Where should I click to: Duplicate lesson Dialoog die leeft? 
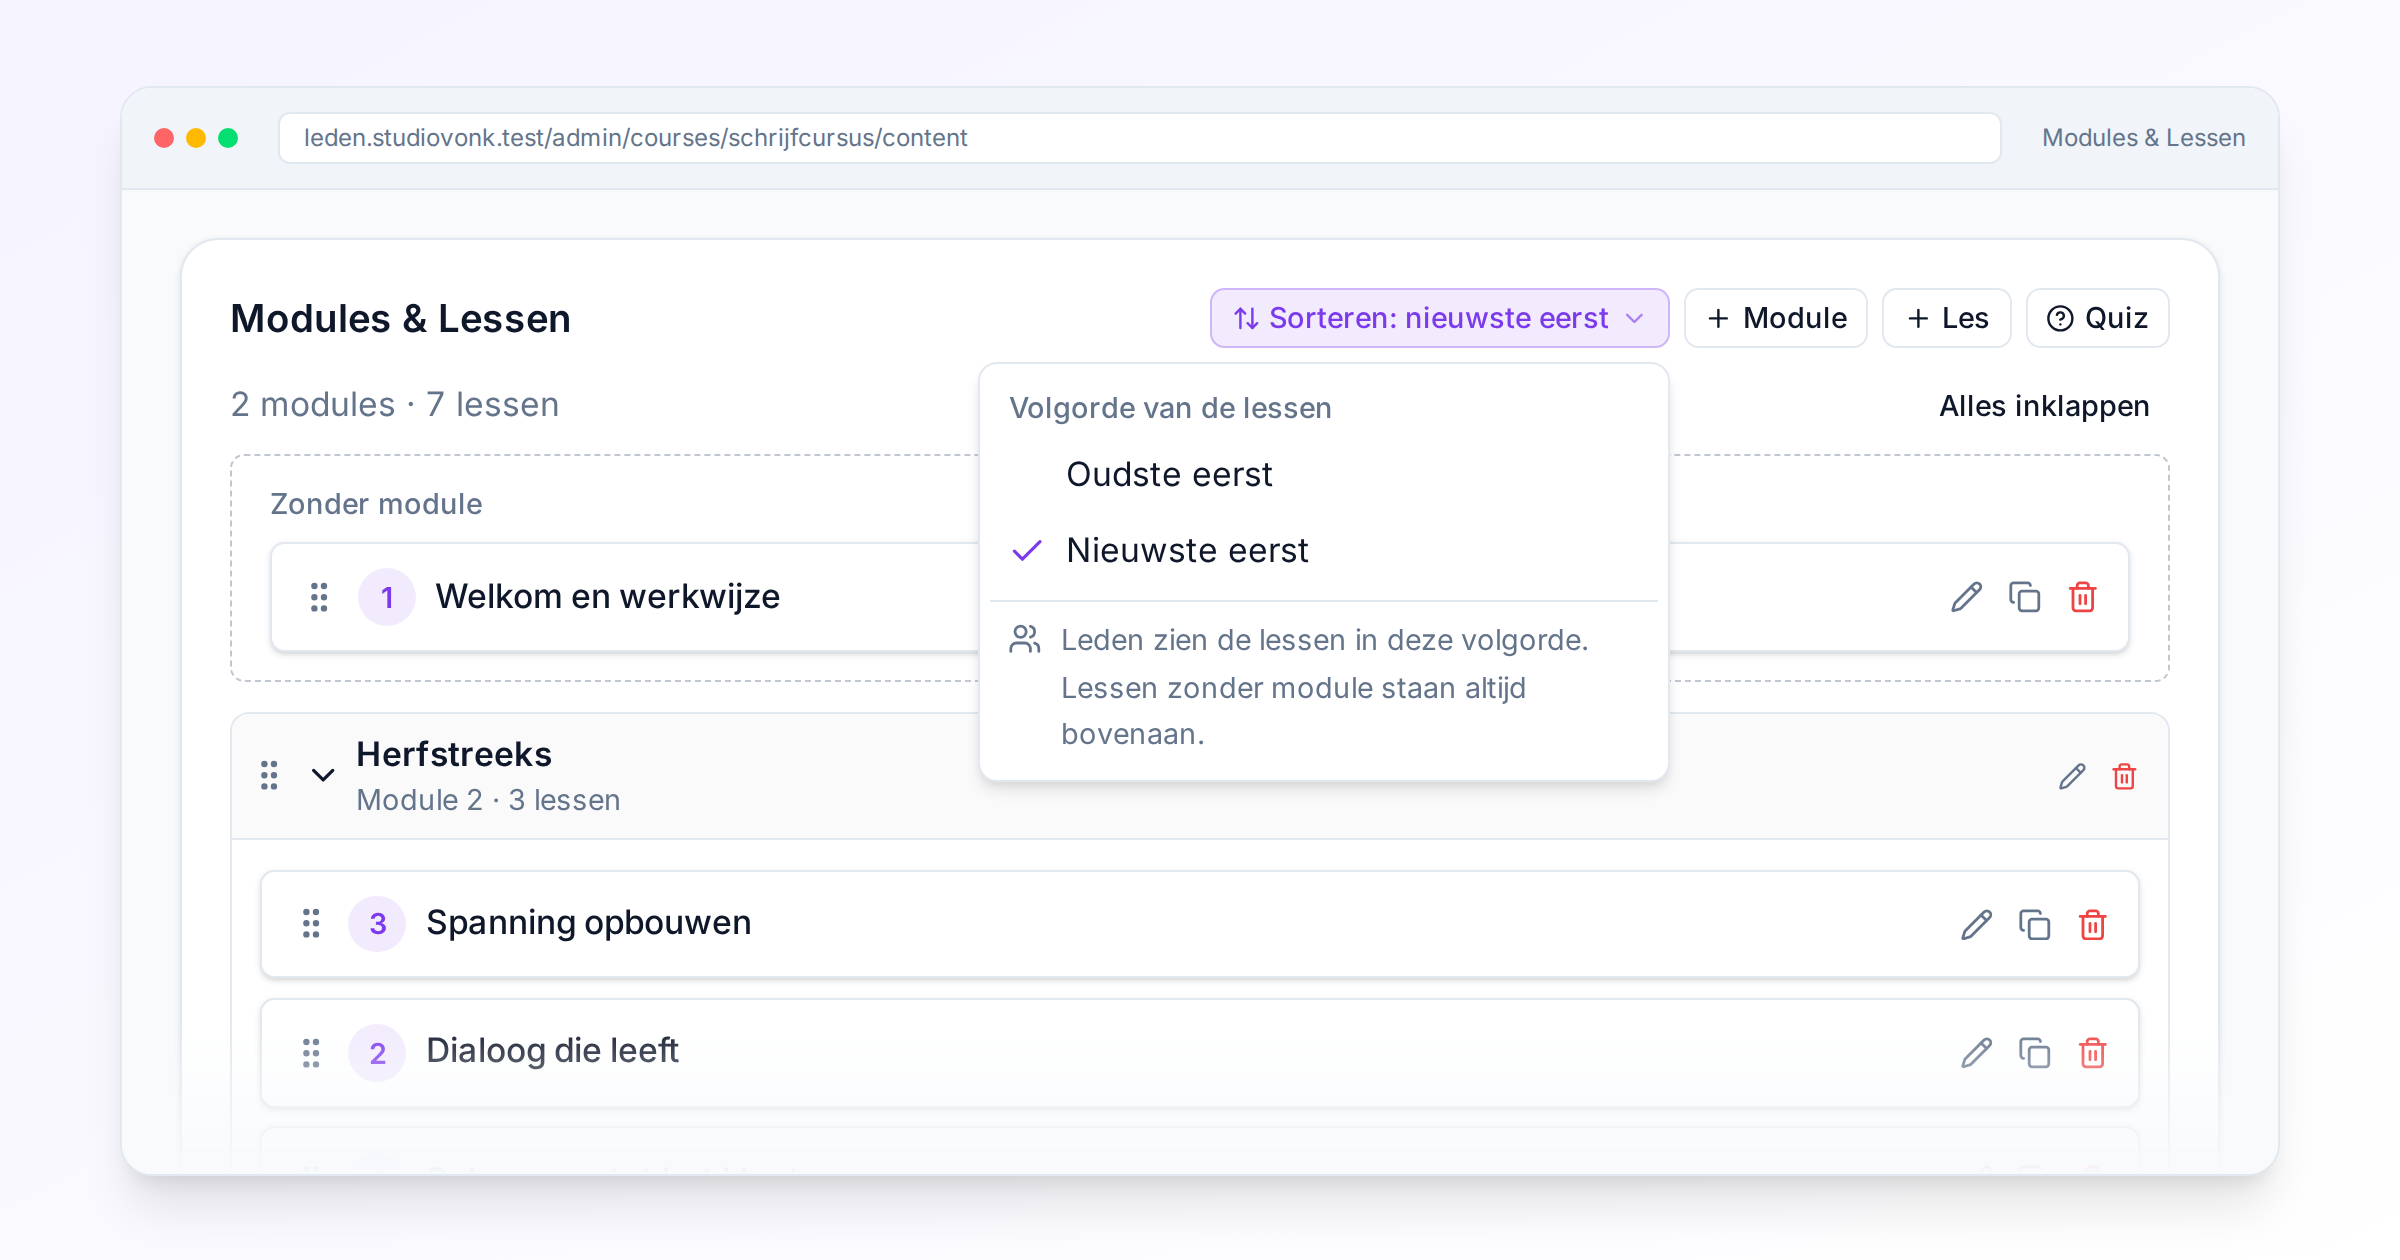tap(2034, 1053)
